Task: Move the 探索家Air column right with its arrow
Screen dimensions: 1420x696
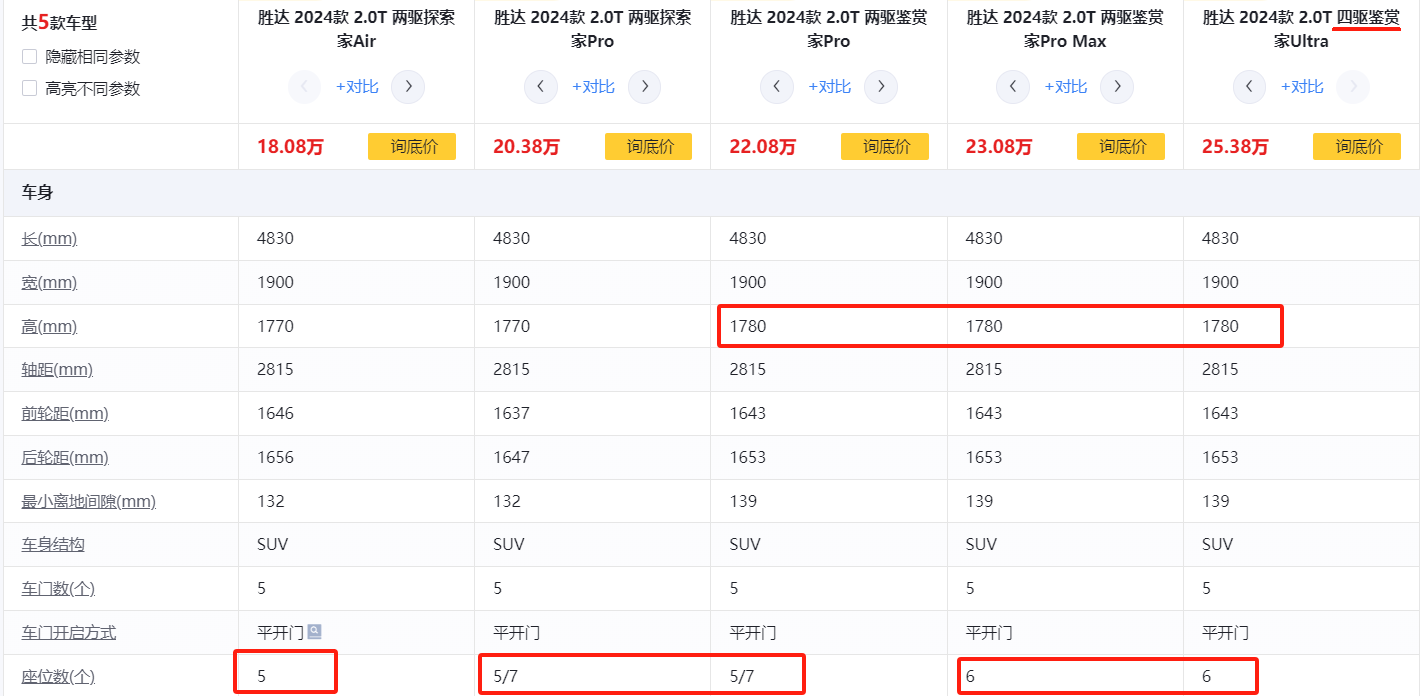Action: tap(408, 87)
